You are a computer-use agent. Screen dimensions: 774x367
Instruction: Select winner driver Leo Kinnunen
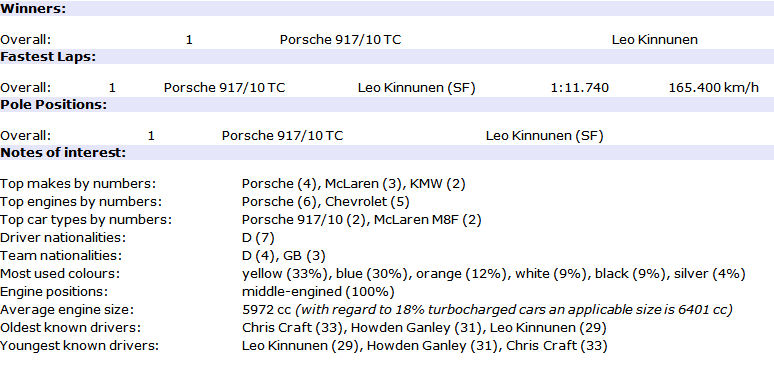click(655, 40)
